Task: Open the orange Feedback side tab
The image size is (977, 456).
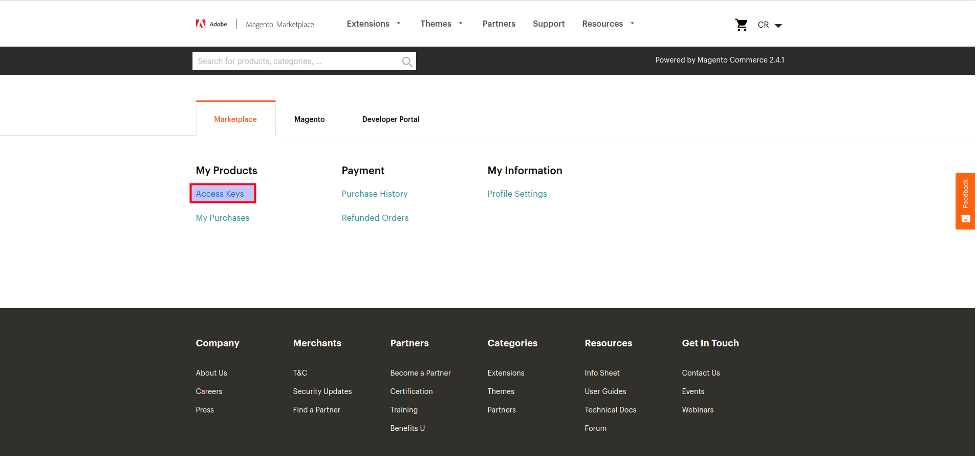Action: (x=965, y=201)
